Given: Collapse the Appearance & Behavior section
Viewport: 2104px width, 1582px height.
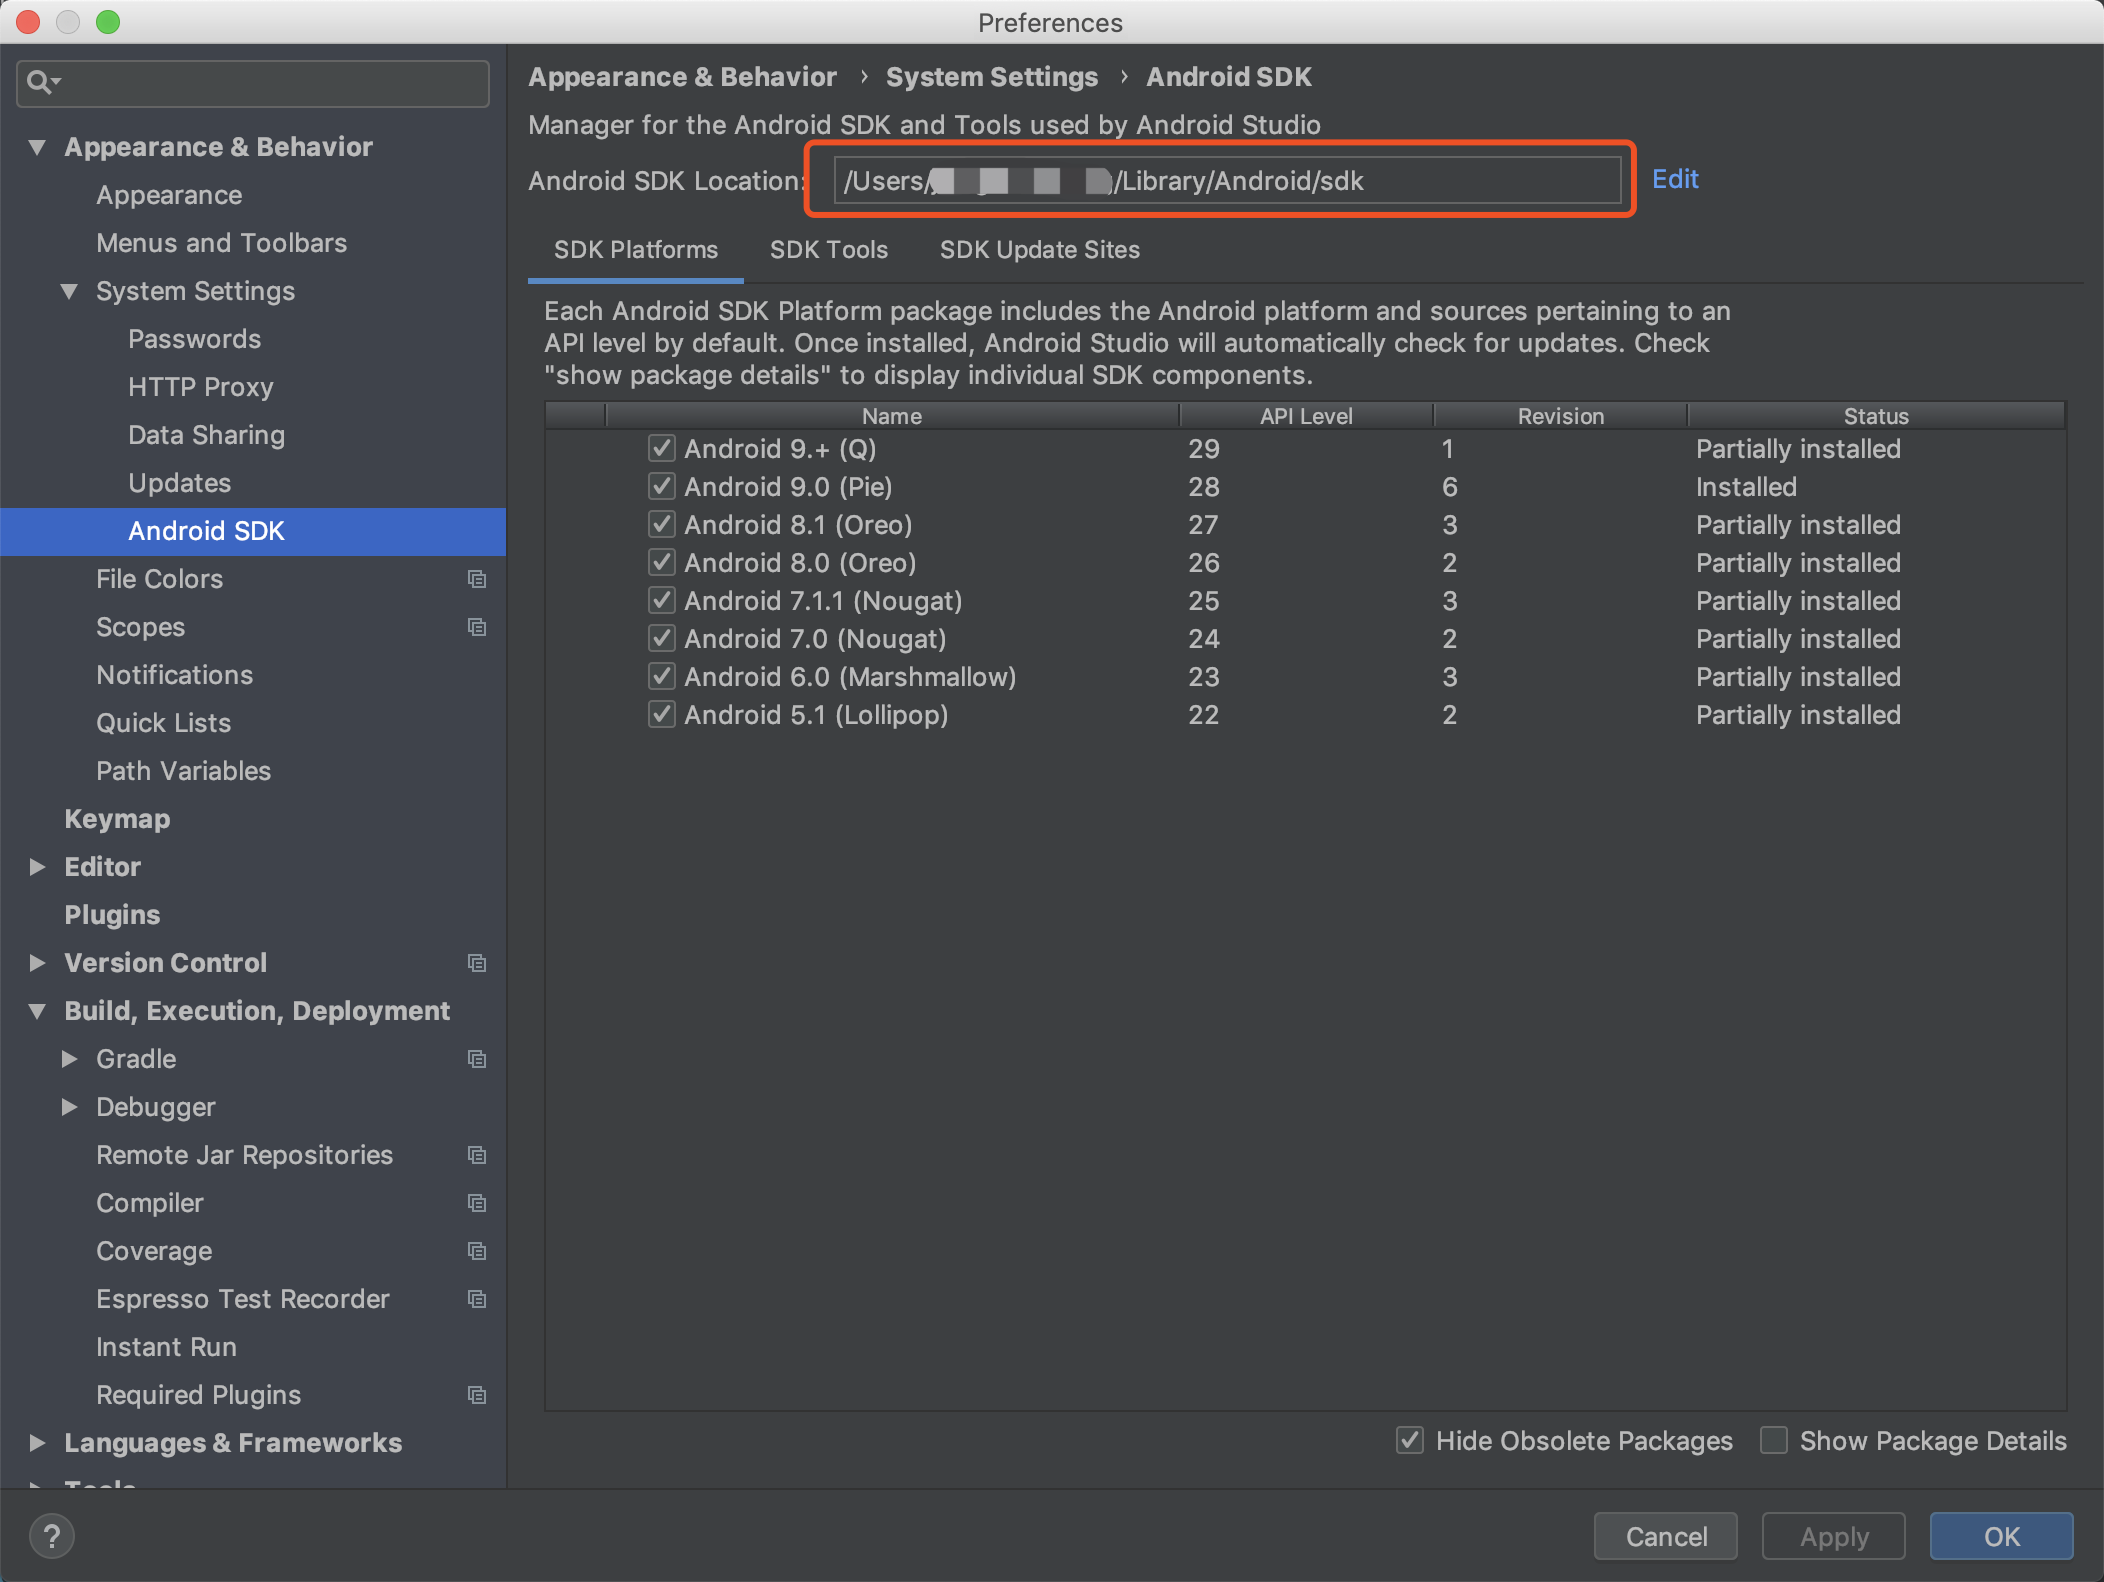Looking at the screenshot, I should click(x=38, y=147).
